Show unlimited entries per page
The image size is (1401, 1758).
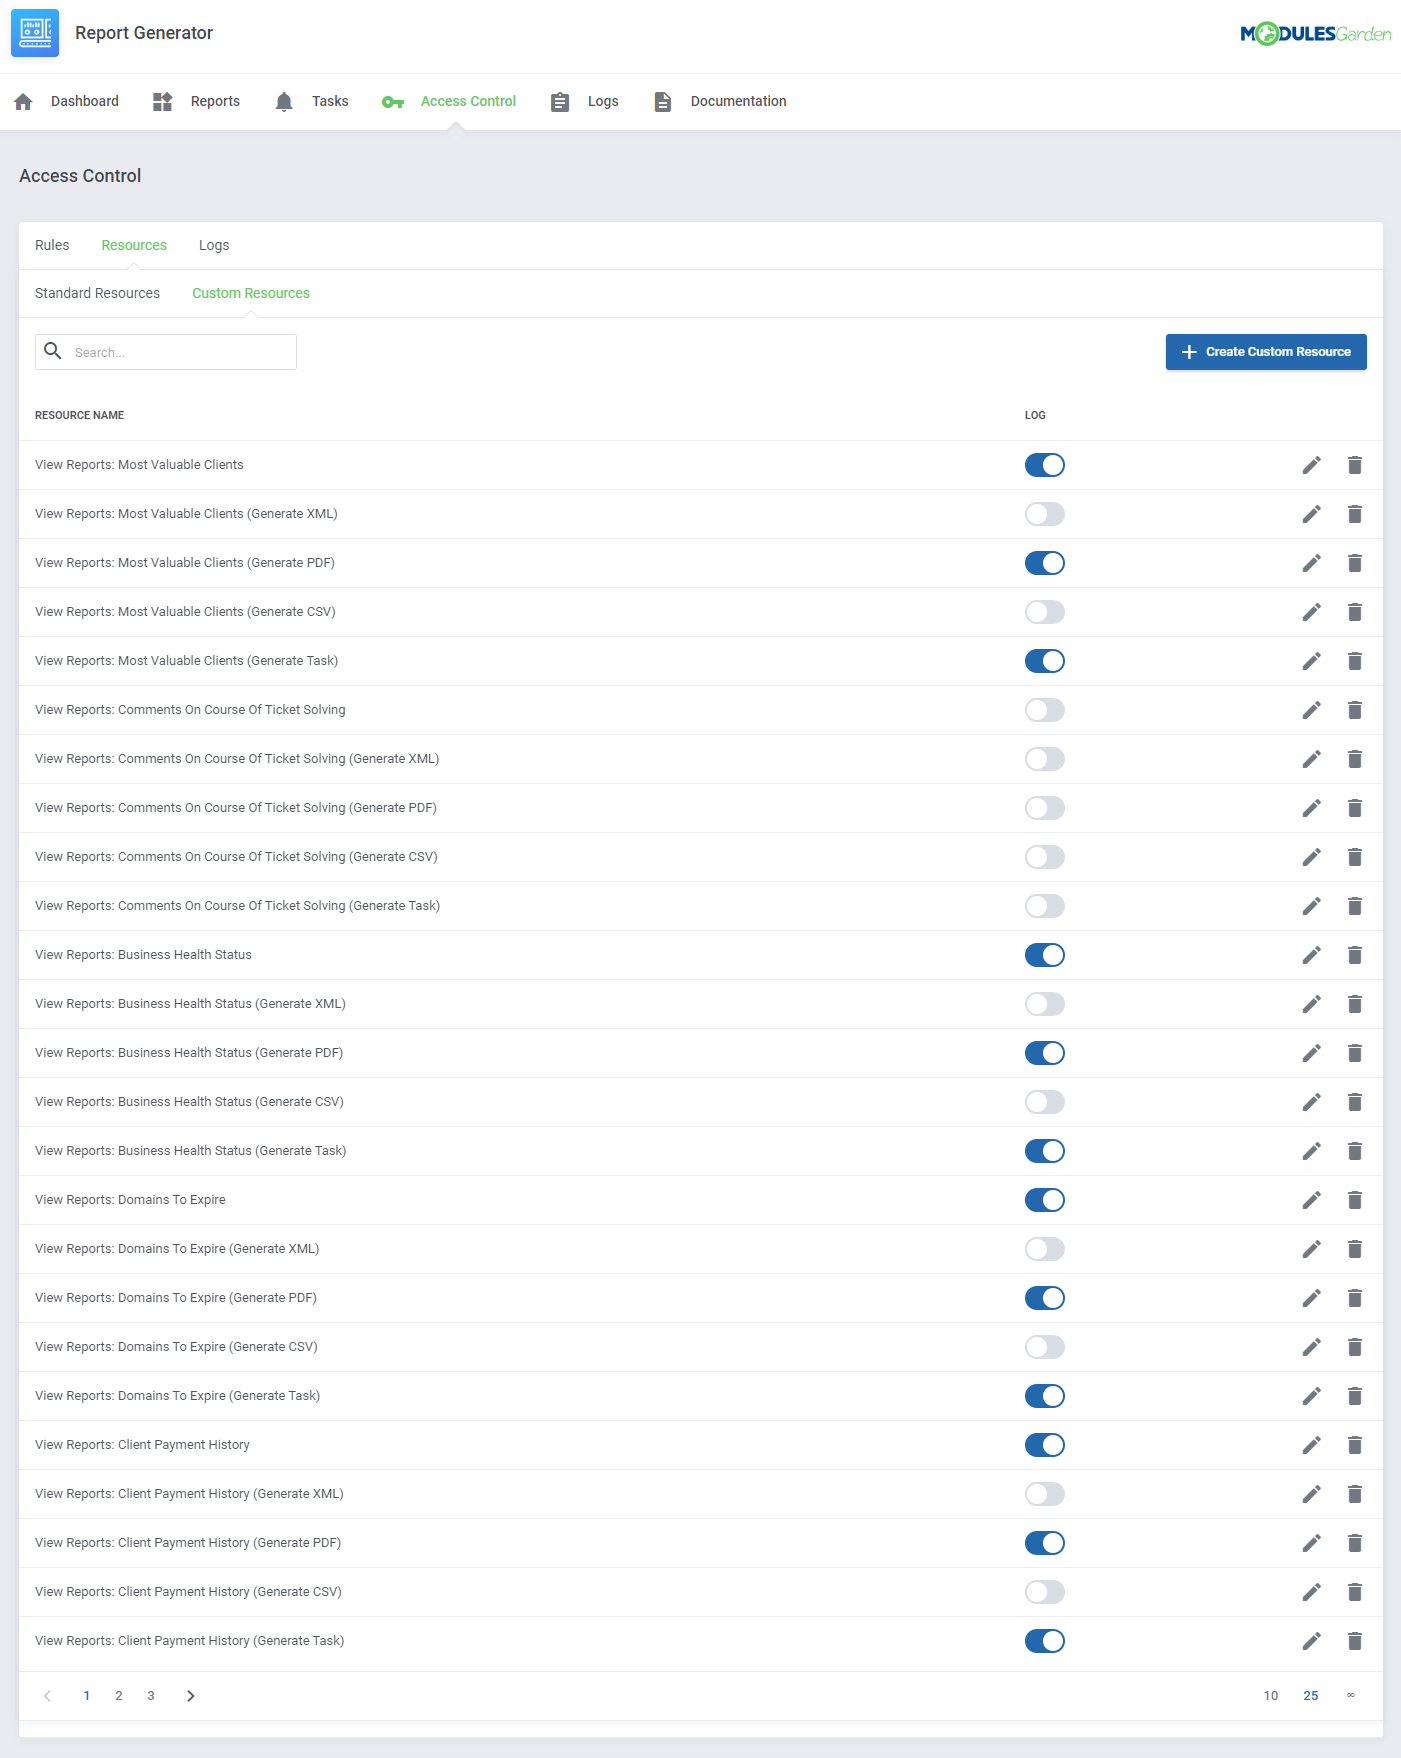click(x=1350, y=1696)
